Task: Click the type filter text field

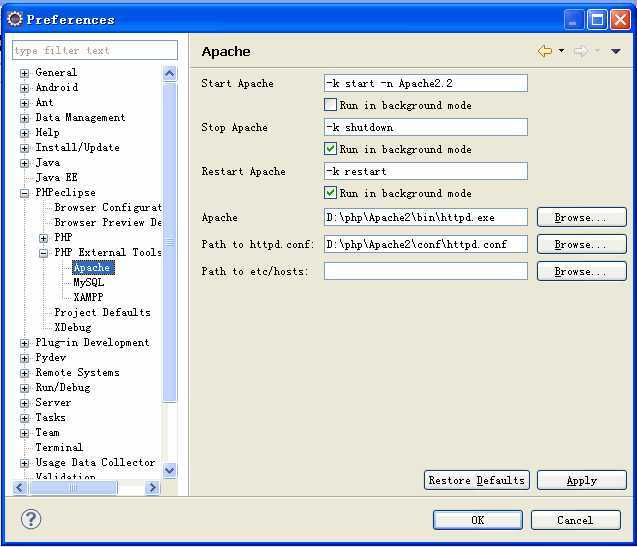Action: tap(95, 50)
